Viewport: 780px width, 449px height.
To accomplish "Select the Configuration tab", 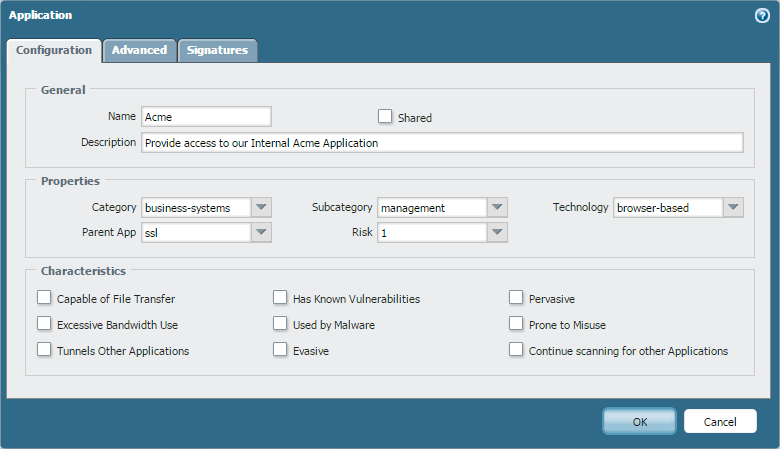I will coord(54,50).
